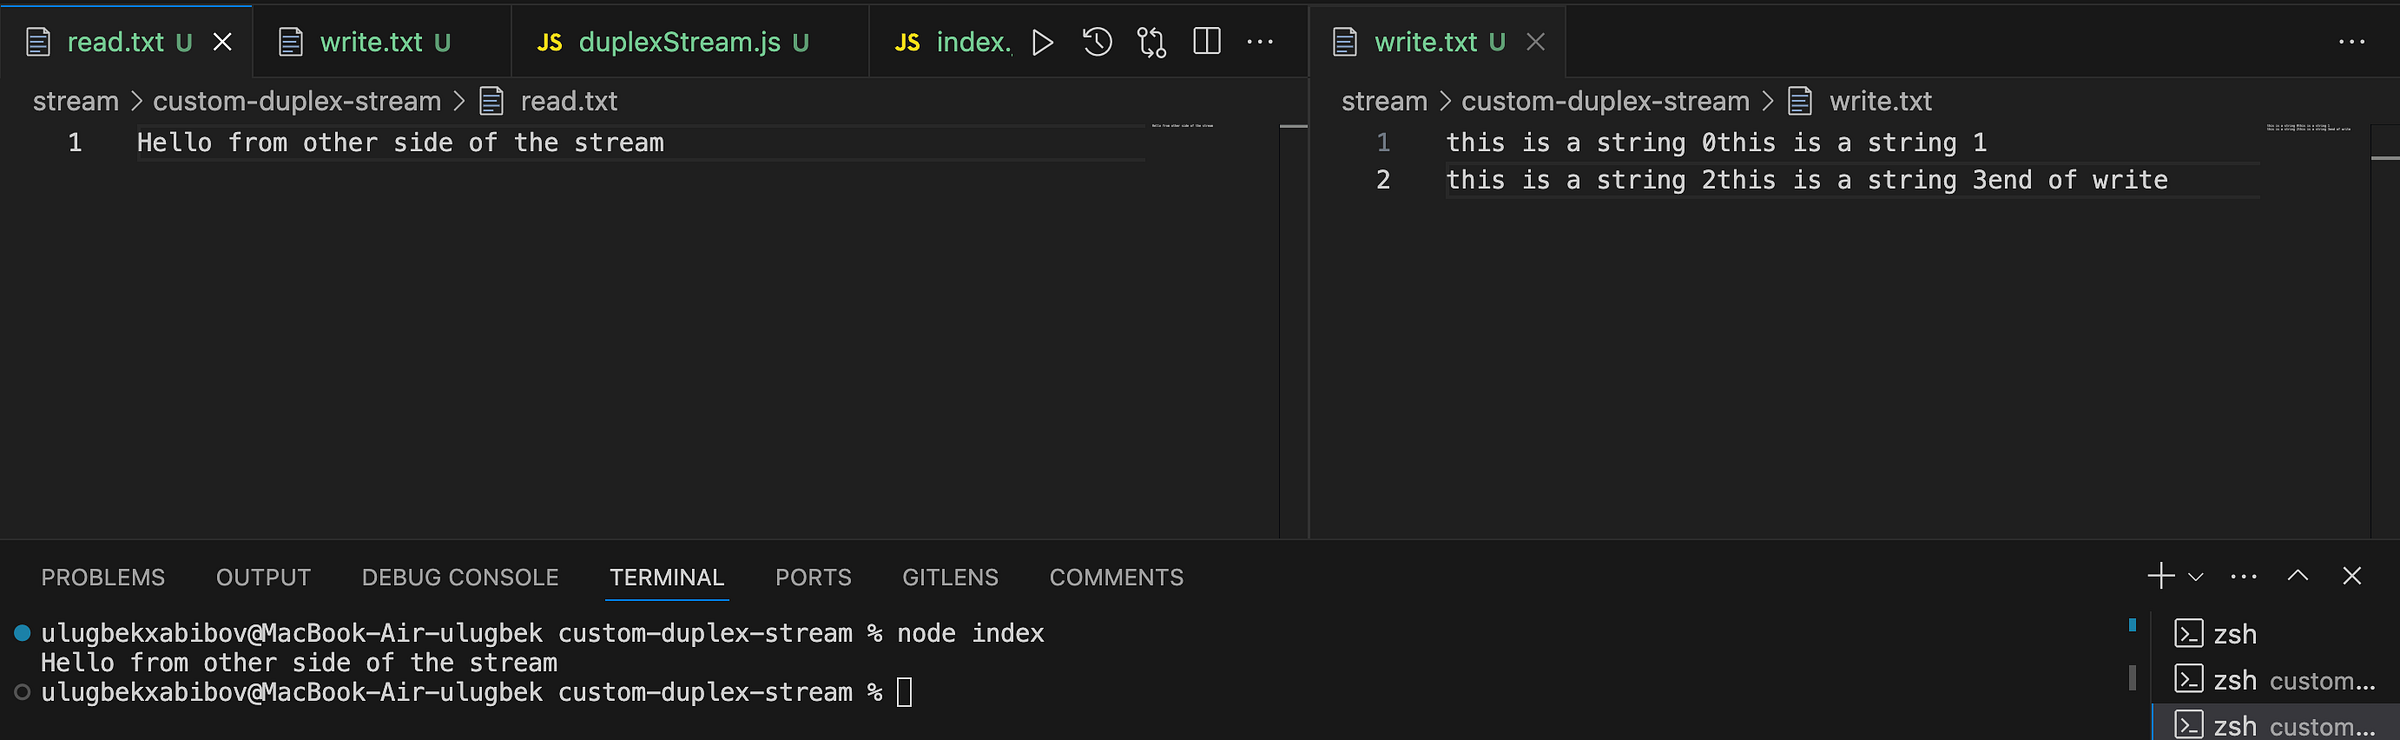Open the PROBLEMS panel tab
Image resolution: width=2400 pixels, height=740 pixels.
tap(103, 578)
